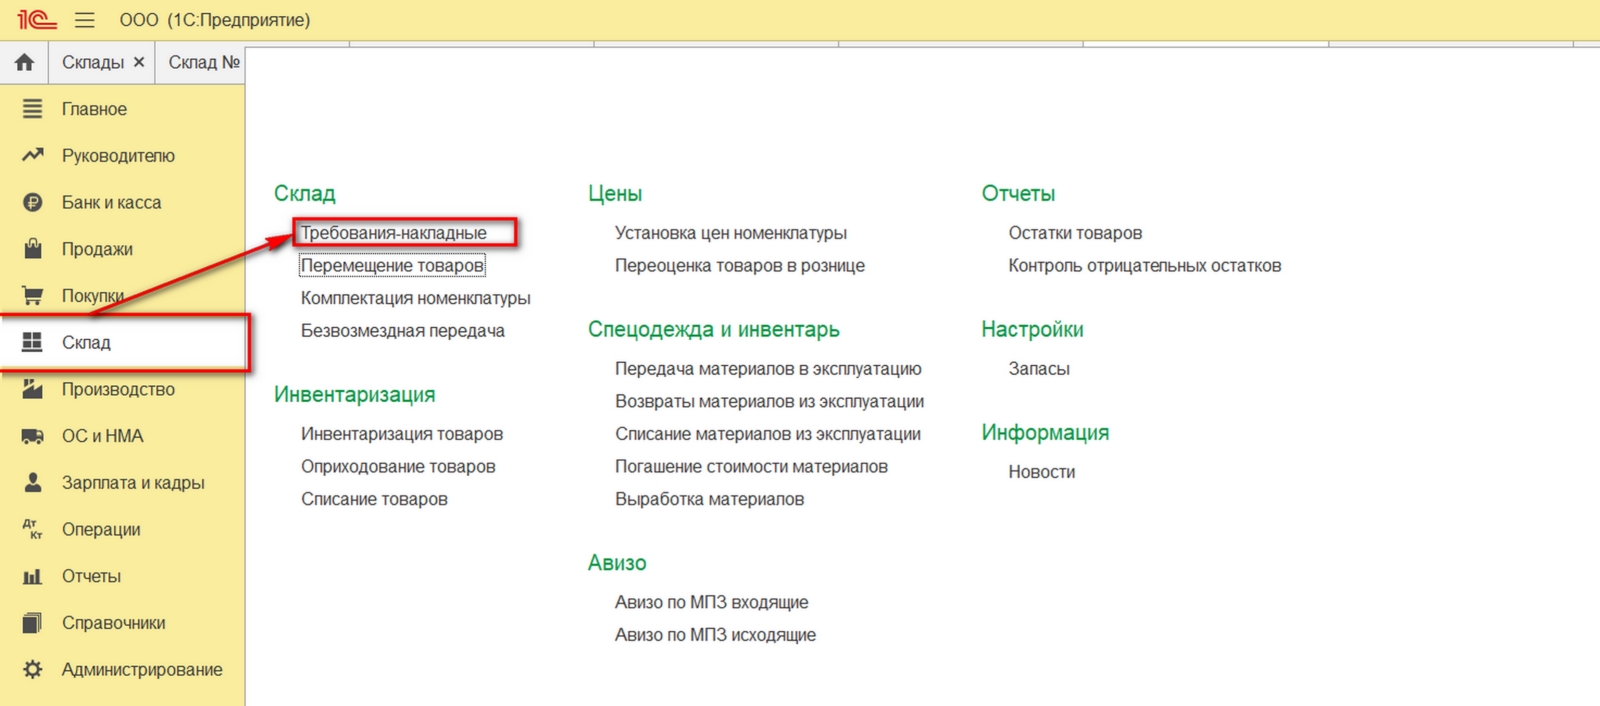Open the Производство factory icon
Image resolution: width=1600 pixels, height=706 pixels.
(x=33, y=389)
